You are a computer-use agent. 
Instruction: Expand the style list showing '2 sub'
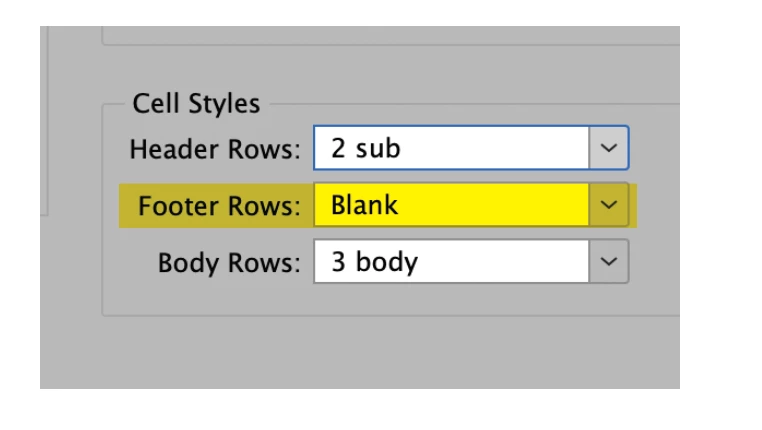coord(611,150)
